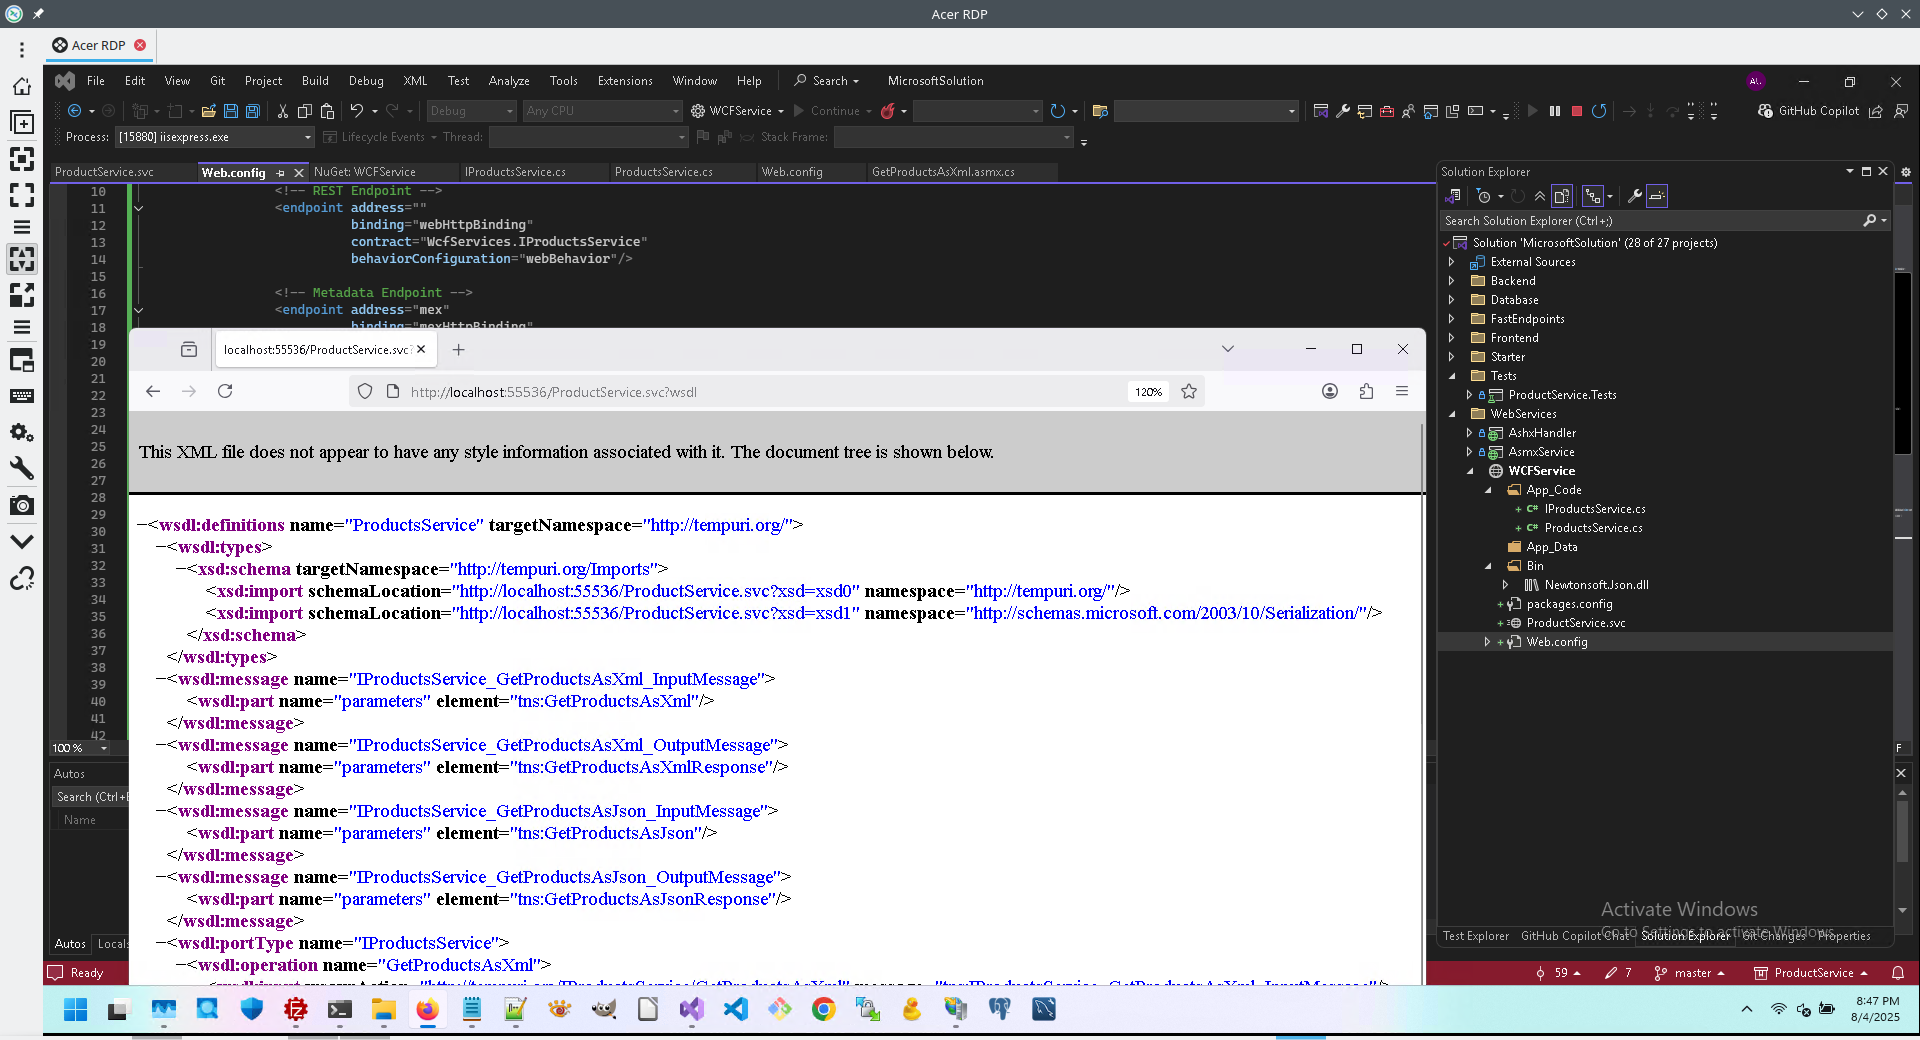The height and width of the screenshot is (1040, 1920).
Task: Open Solution Explorer Properties wrench icon
Action: [1634, 196]
